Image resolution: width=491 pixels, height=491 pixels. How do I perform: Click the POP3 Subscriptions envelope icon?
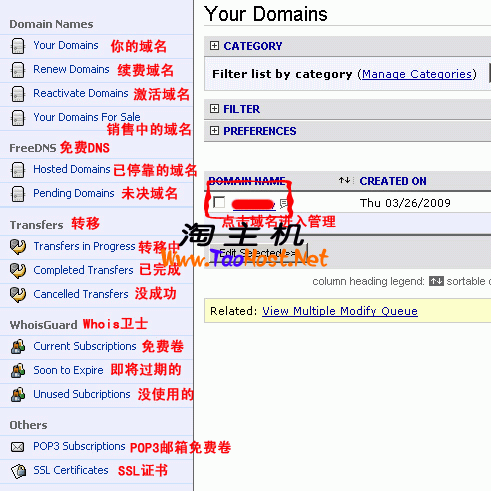point(18,447)
